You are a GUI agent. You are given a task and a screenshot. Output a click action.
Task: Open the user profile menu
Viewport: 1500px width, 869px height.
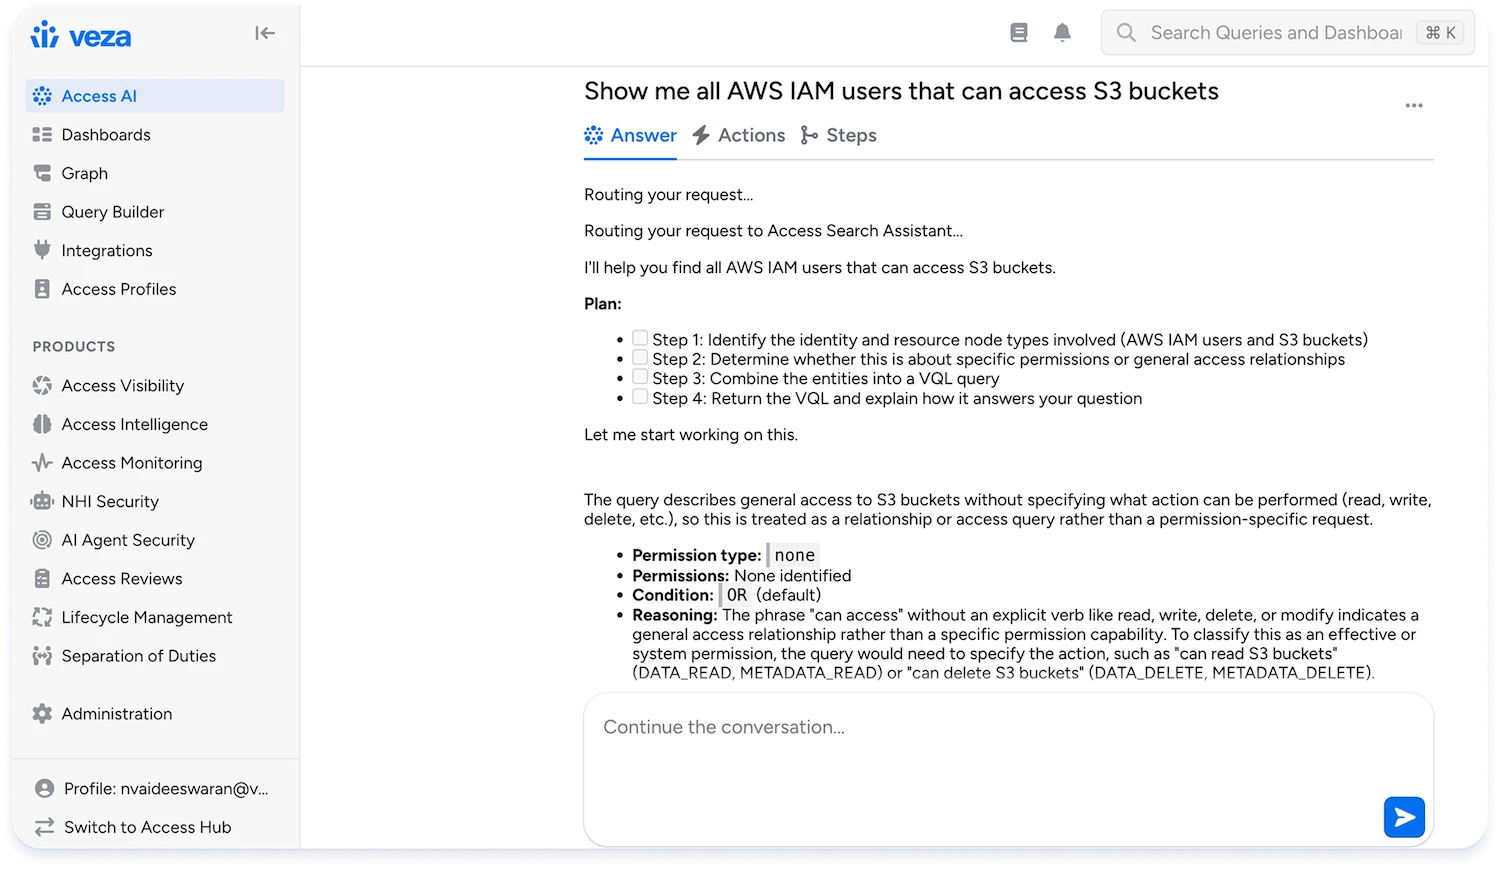click(x=152, y=788)
